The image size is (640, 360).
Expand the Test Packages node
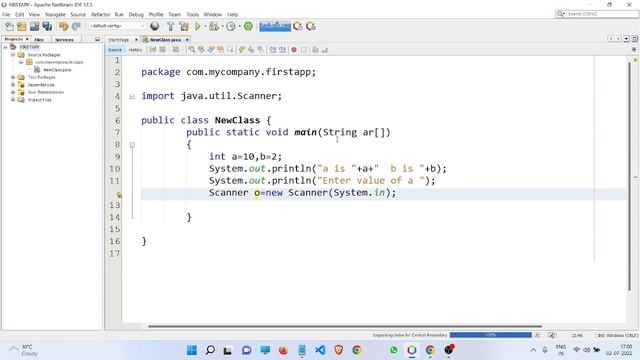pyautogui.click(x=13, y=77)
